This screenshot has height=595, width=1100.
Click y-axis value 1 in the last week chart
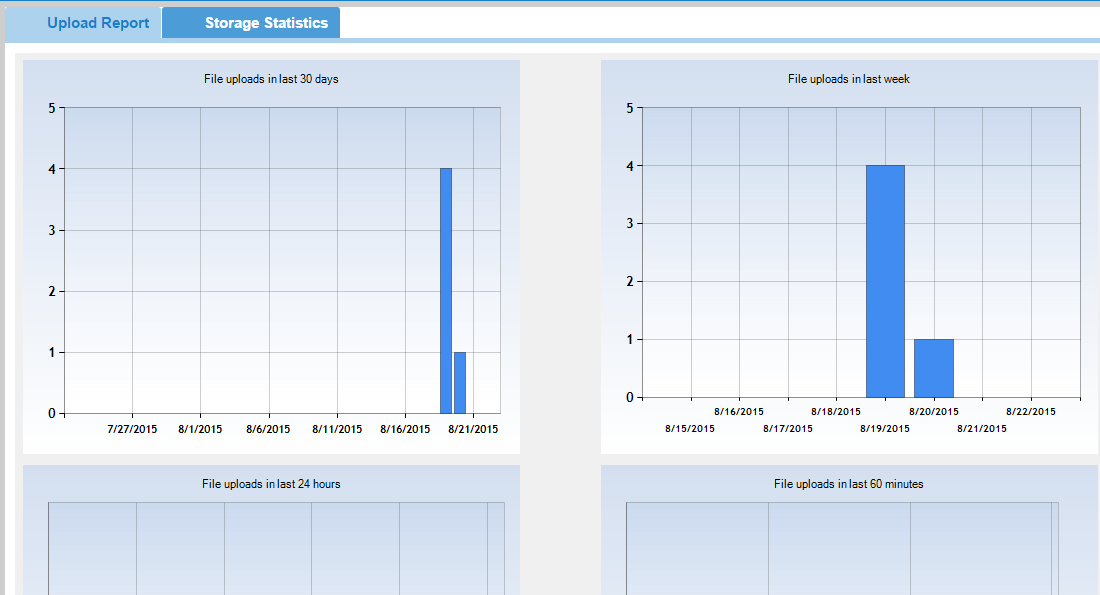(x=630, y=340)
